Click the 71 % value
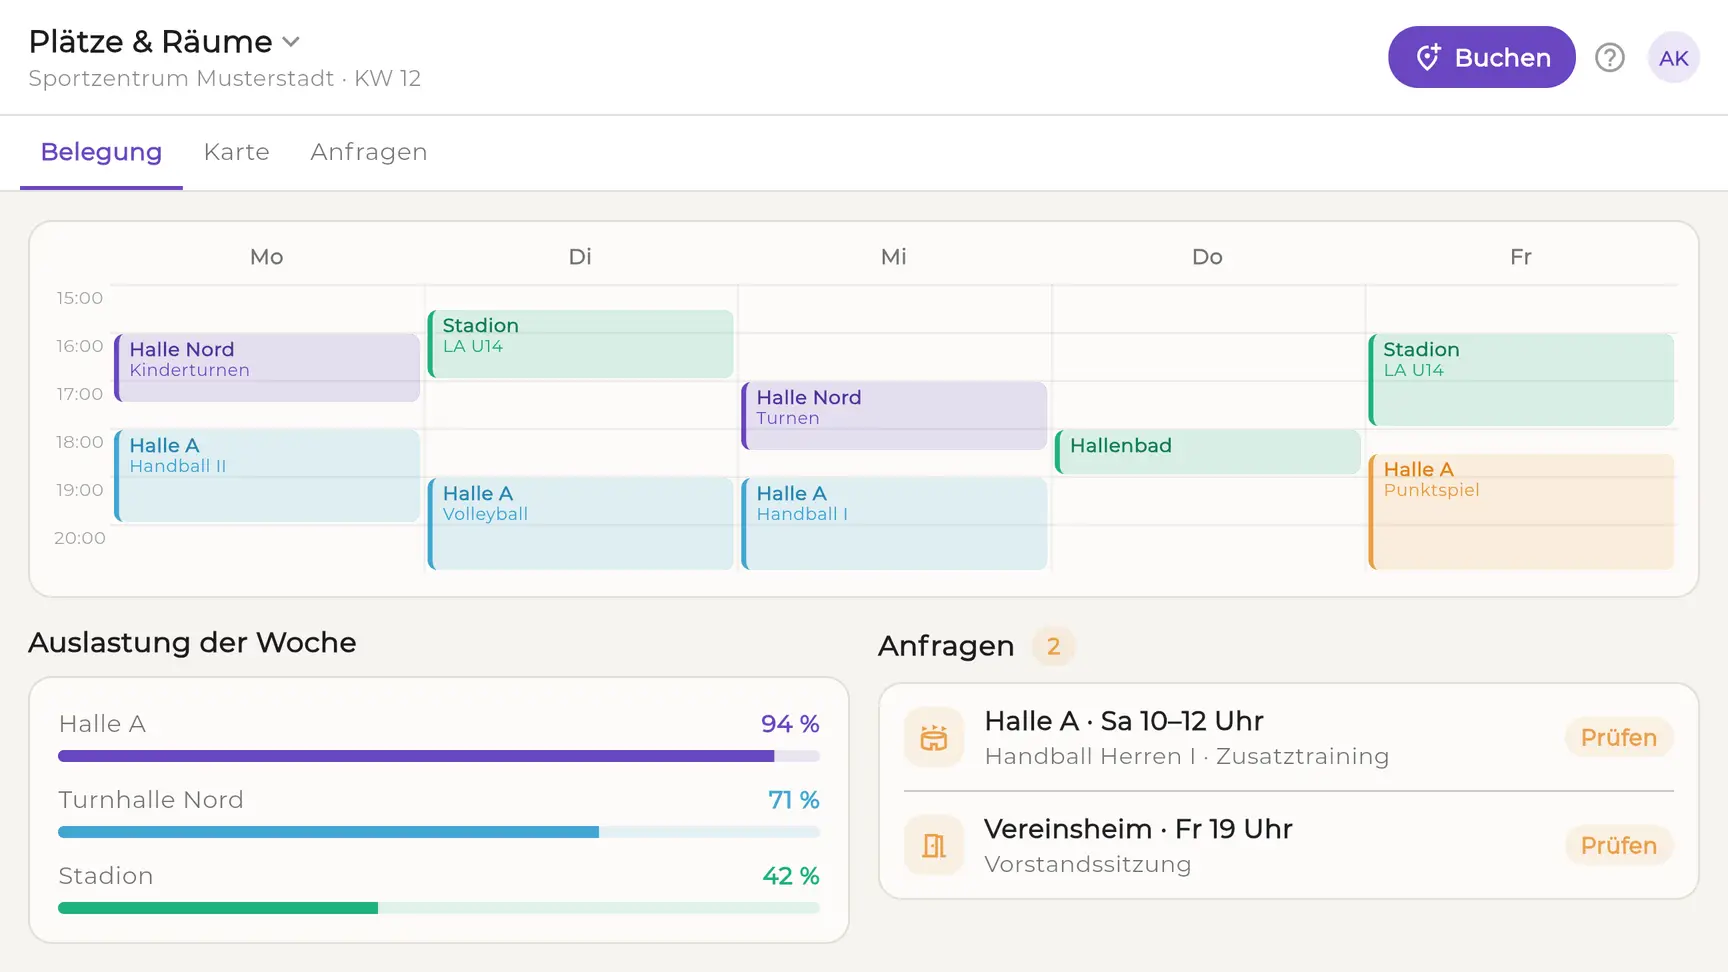 [794, 800]
